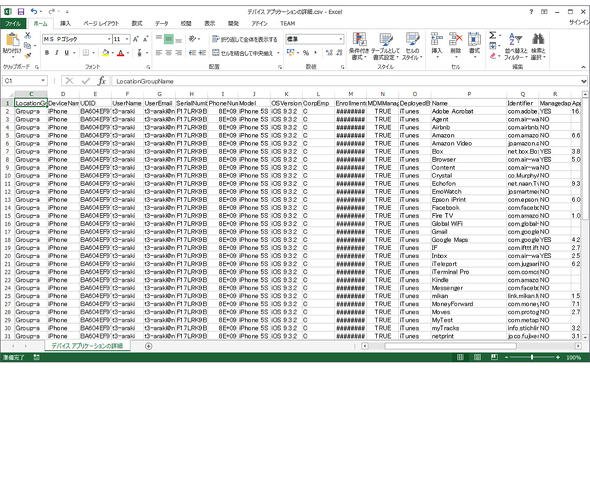Toggle Italic formatting
The image size is (590, 503).
point(56,53)
